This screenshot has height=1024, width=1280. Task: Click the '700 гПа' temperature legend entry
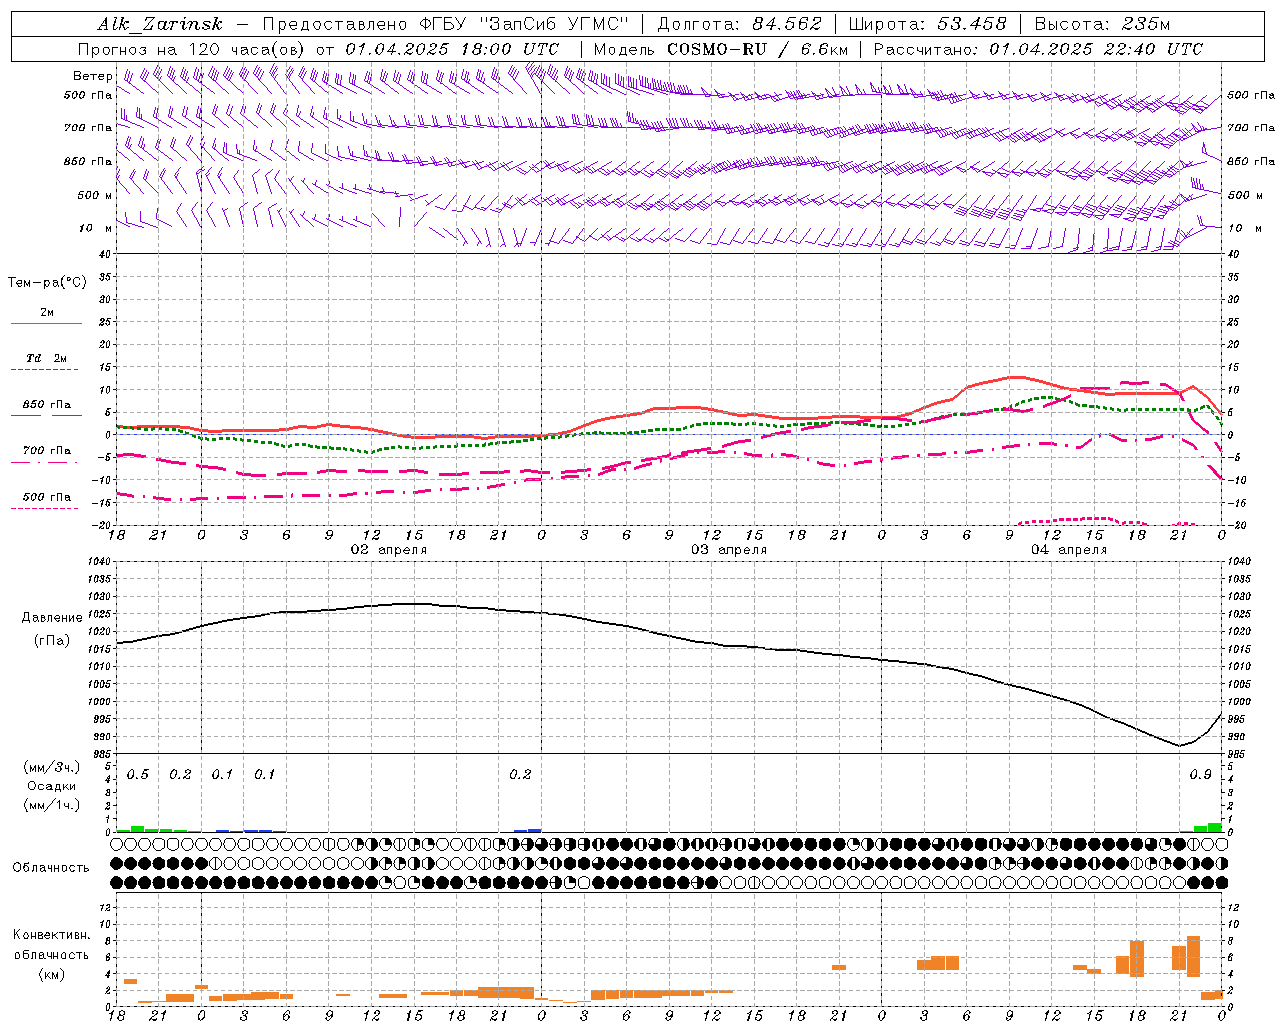click(46, 451)
